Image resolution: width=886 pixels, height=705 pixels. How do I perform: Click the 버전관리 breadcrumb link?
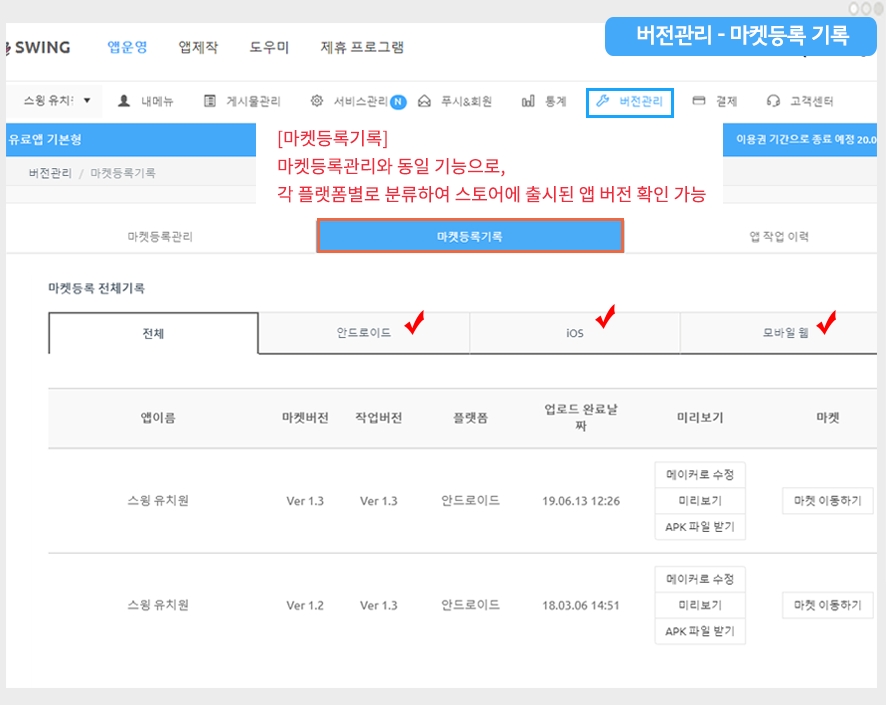[50, 173]
